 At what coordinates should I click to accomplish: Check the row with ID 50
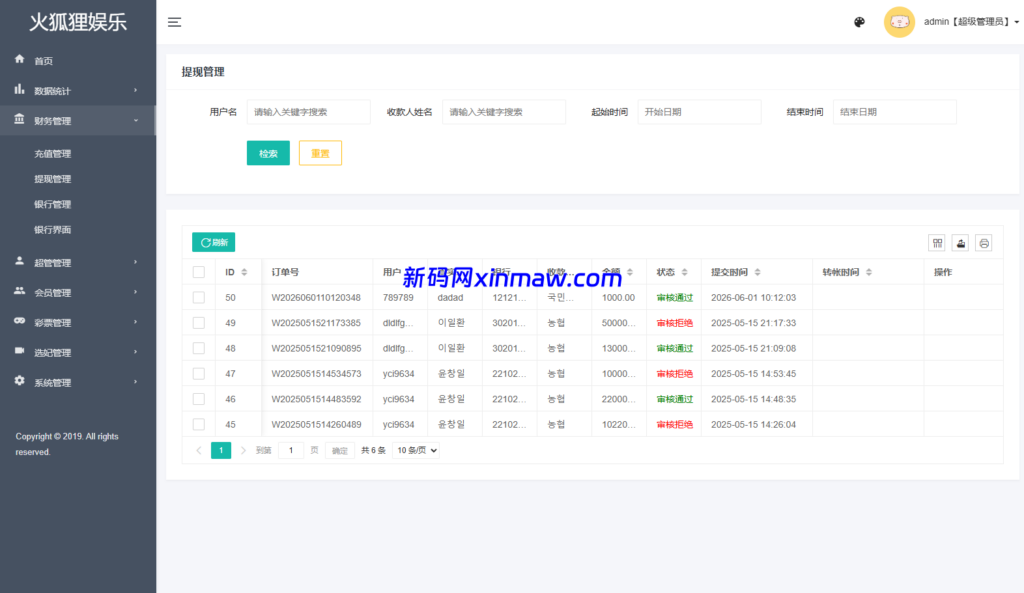[199, 298]
